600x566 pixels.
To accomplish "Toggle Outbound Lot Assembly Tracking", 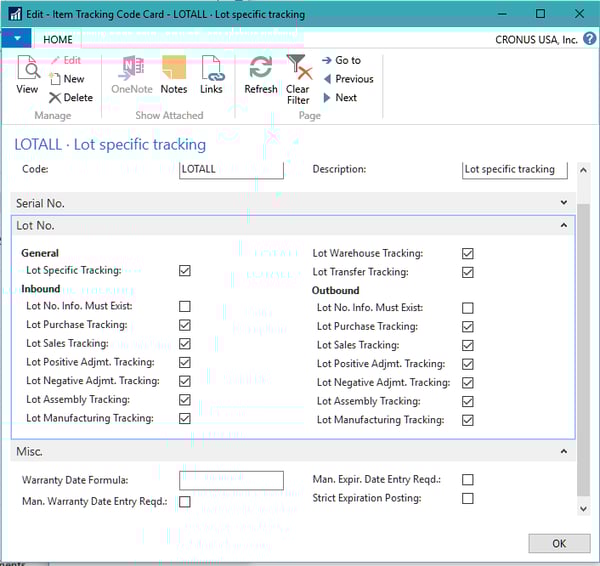I will point(468,401).
